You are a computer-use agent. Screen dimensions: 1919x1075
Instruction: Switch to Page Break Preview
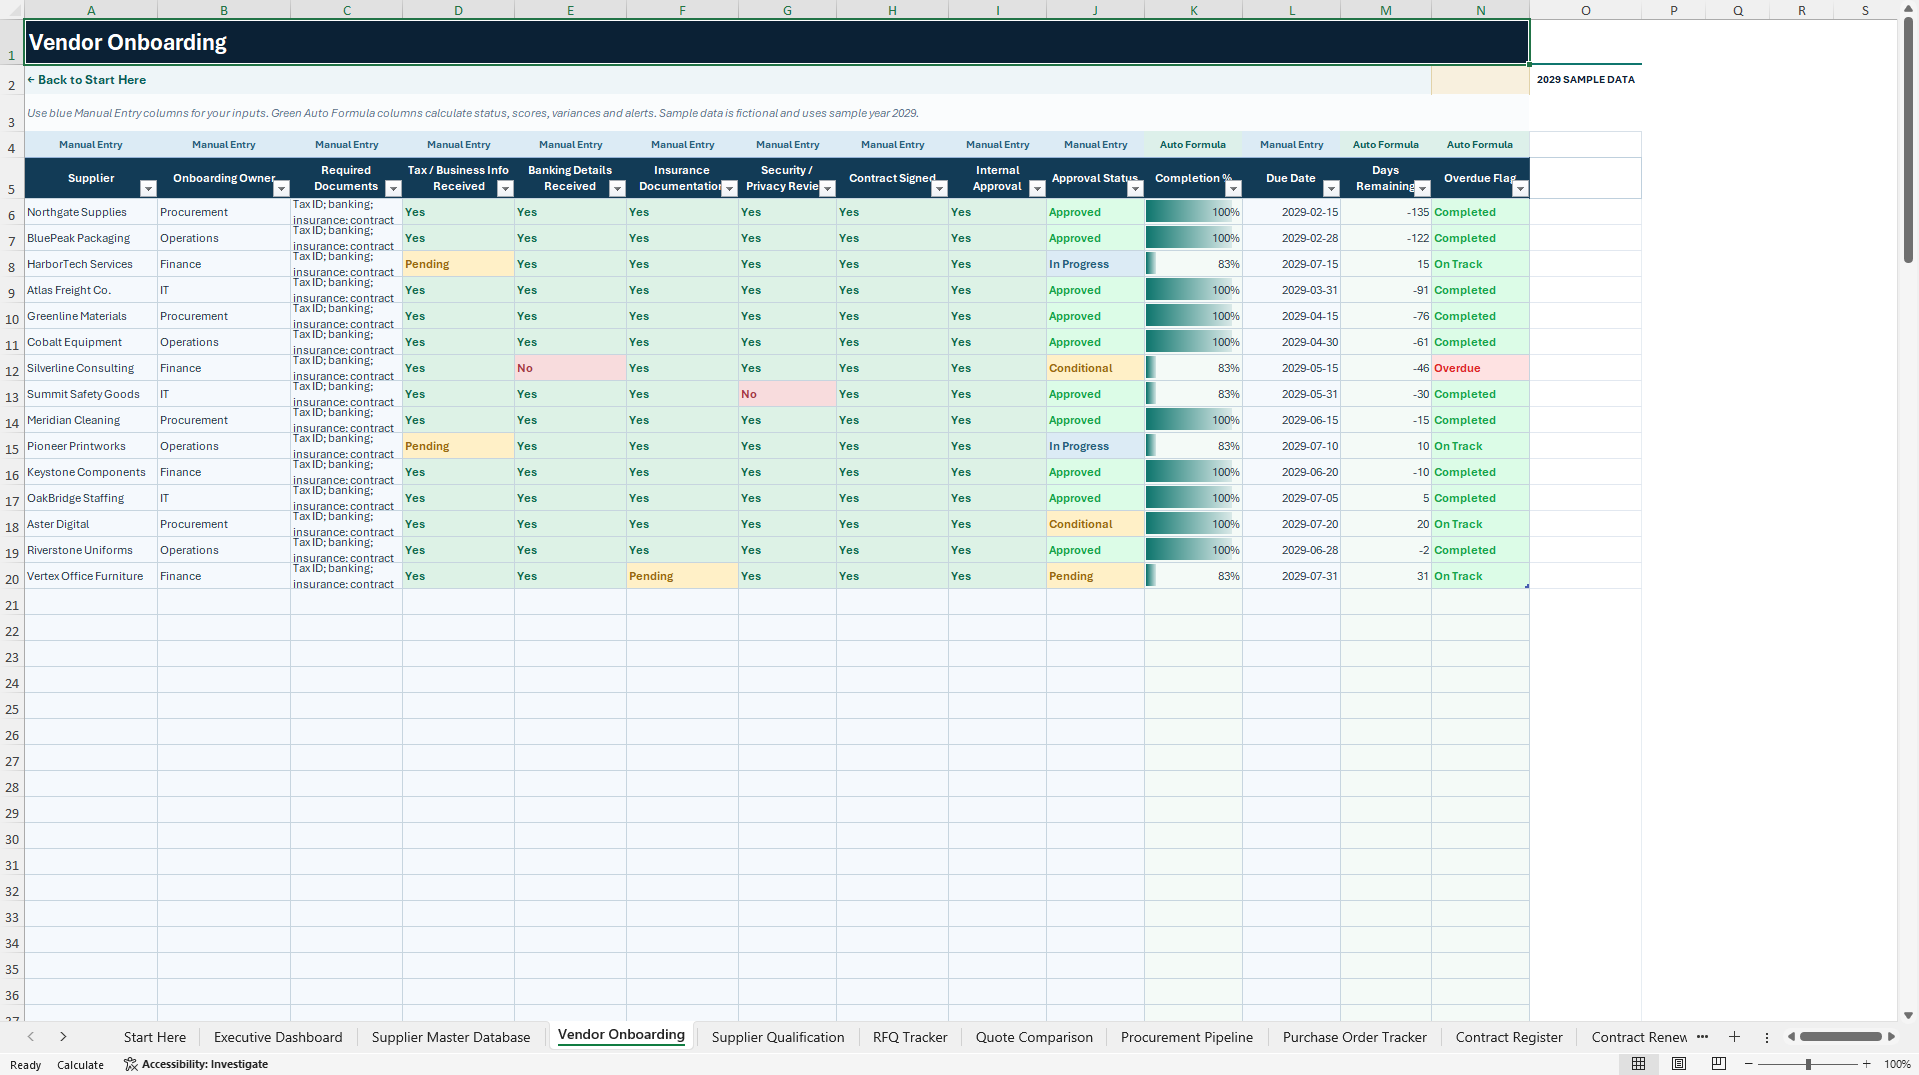[x=1719, y=1064]
